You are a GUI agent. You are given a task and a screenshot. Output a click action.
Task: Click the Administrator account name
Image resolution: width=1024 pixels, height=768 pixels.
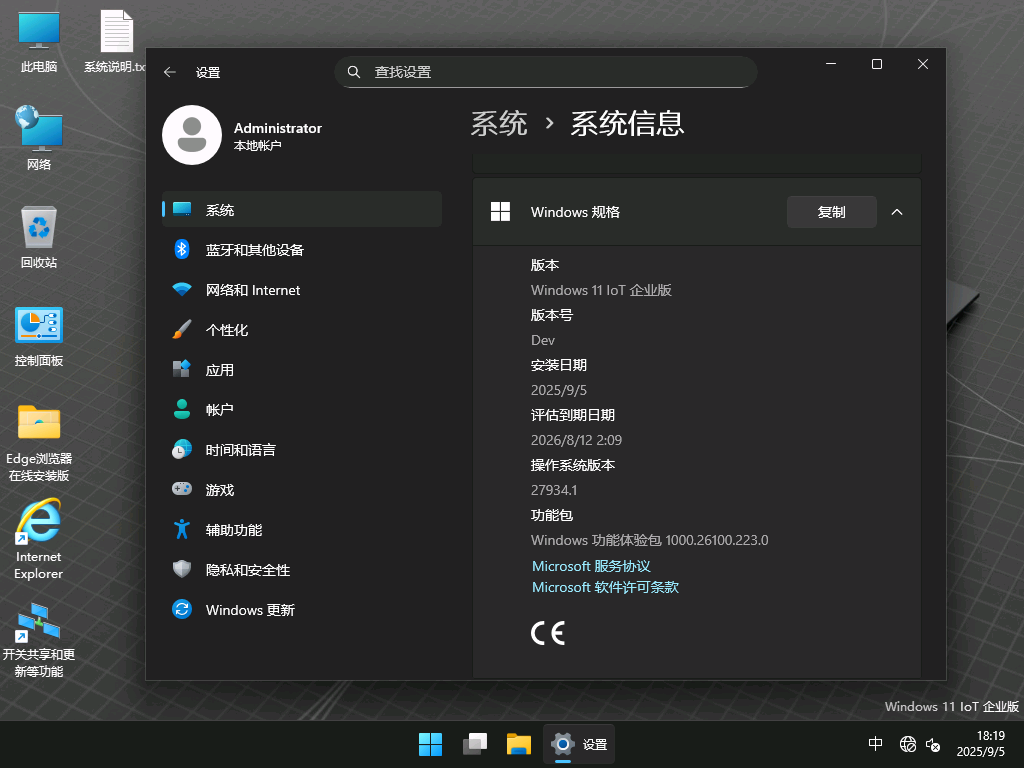tap(278, 127)
